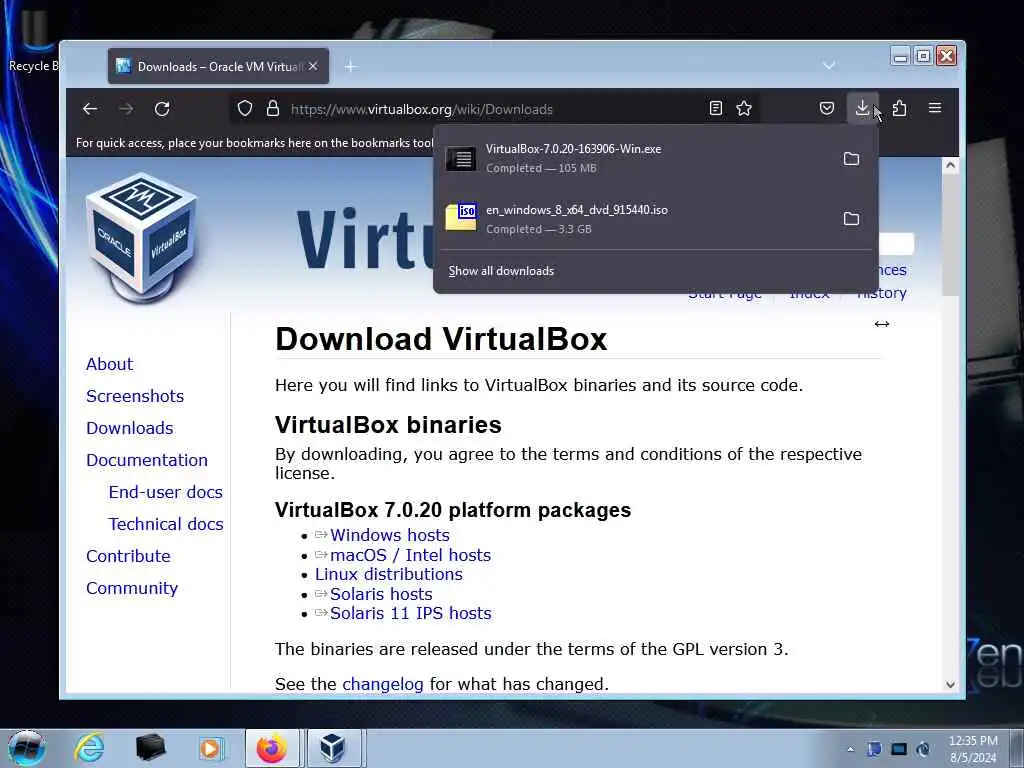Open the black box taskbar application icon
Viewport: 1024px width, 768px height.
click(x=150, y=748)
